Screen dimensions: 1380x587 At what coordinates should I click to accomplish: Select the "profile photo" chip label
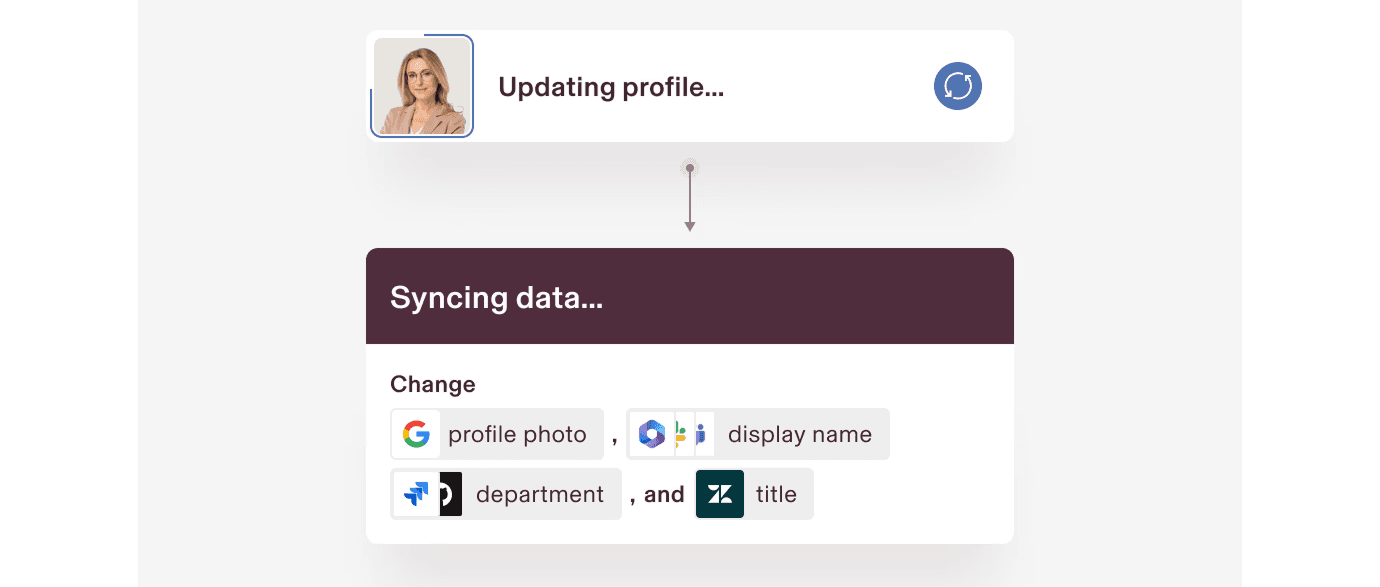tap(517, 435)
